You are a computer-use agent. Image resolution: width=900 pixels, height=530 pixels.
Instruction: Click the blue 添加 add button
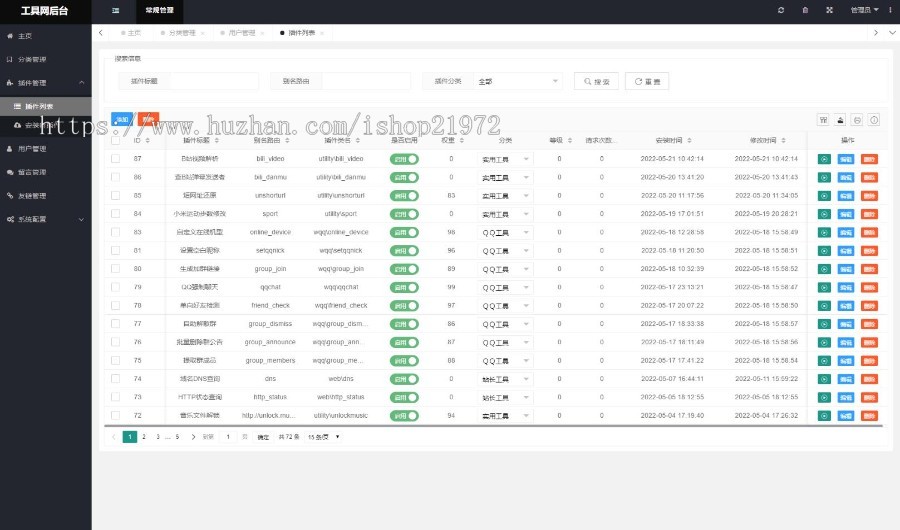coord(122,119)
